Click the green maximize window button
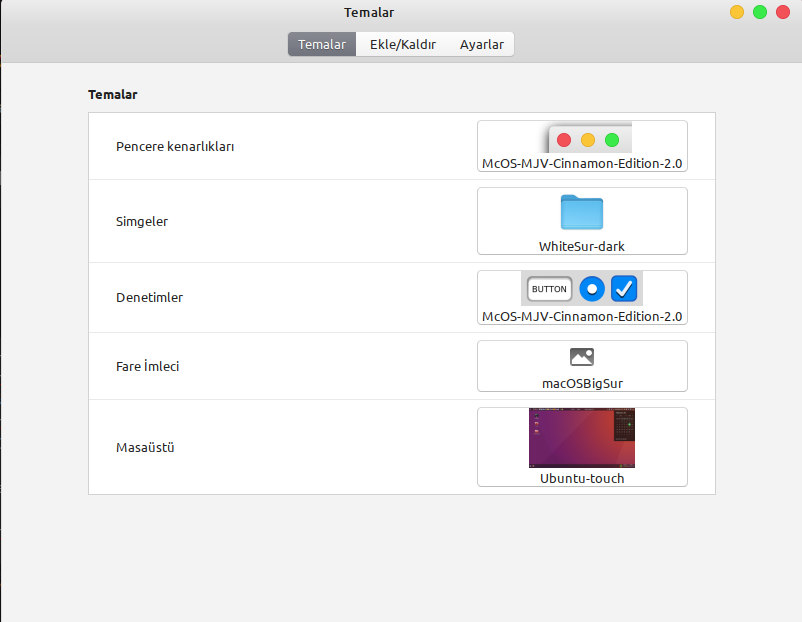This screenshot has height=622, width=802. point(760,12)
